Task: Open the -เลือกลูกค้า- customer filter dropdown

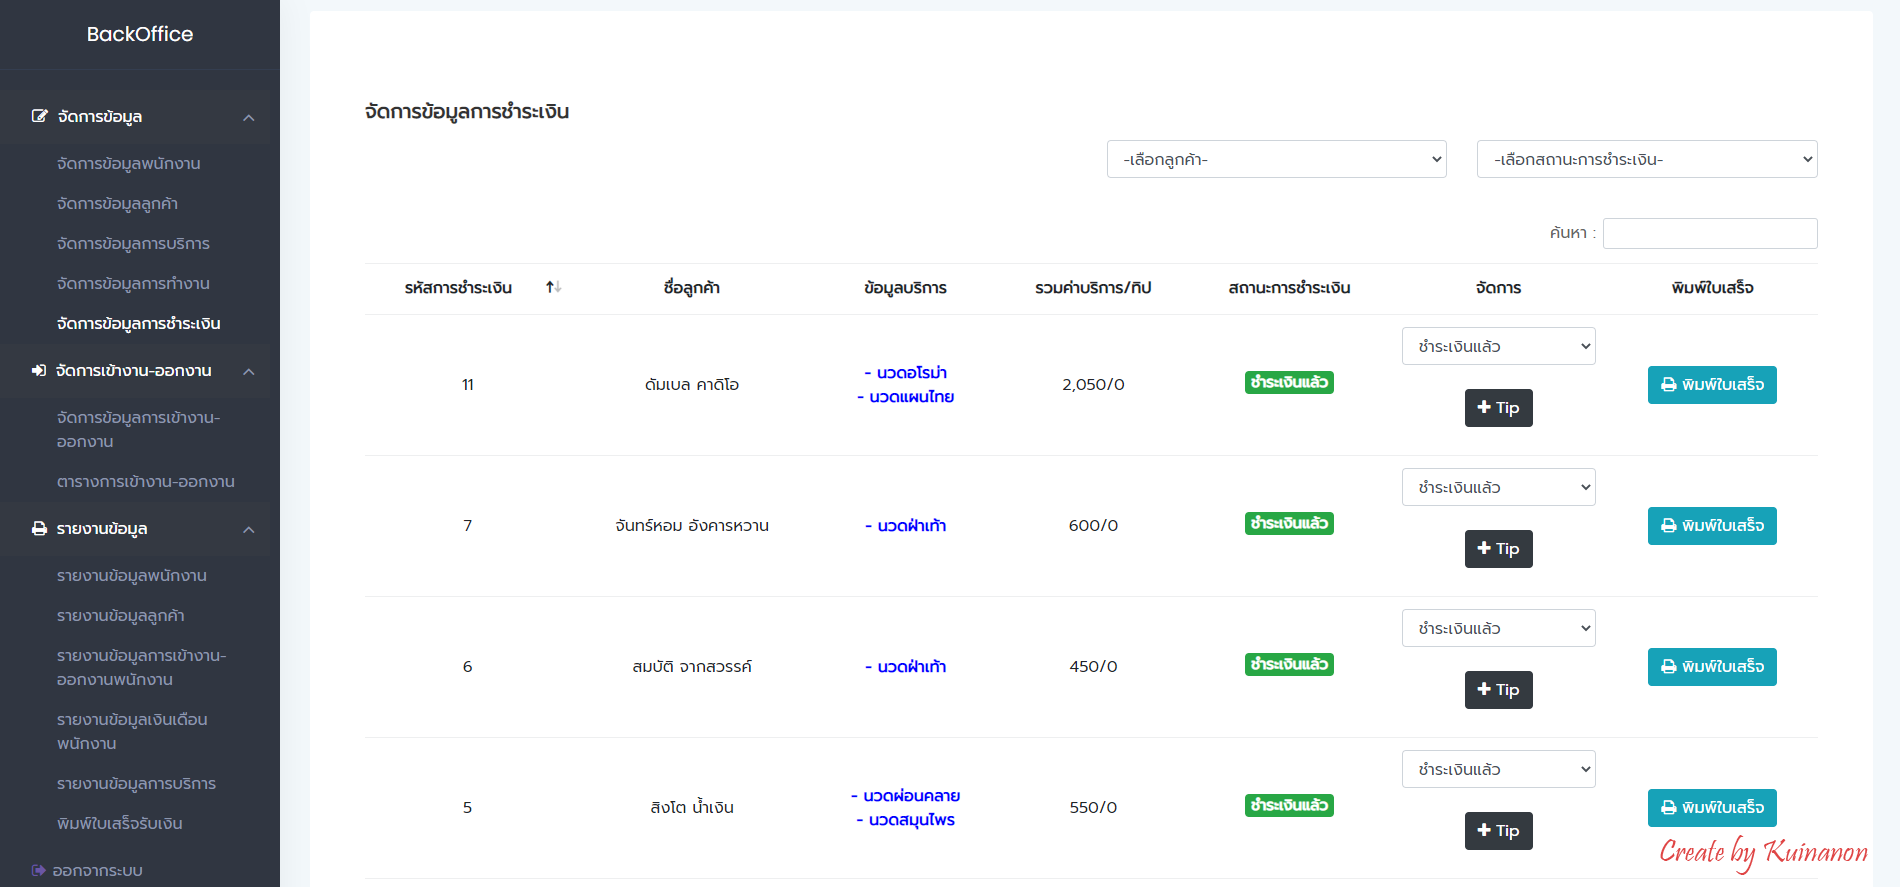Action: 1276,160
